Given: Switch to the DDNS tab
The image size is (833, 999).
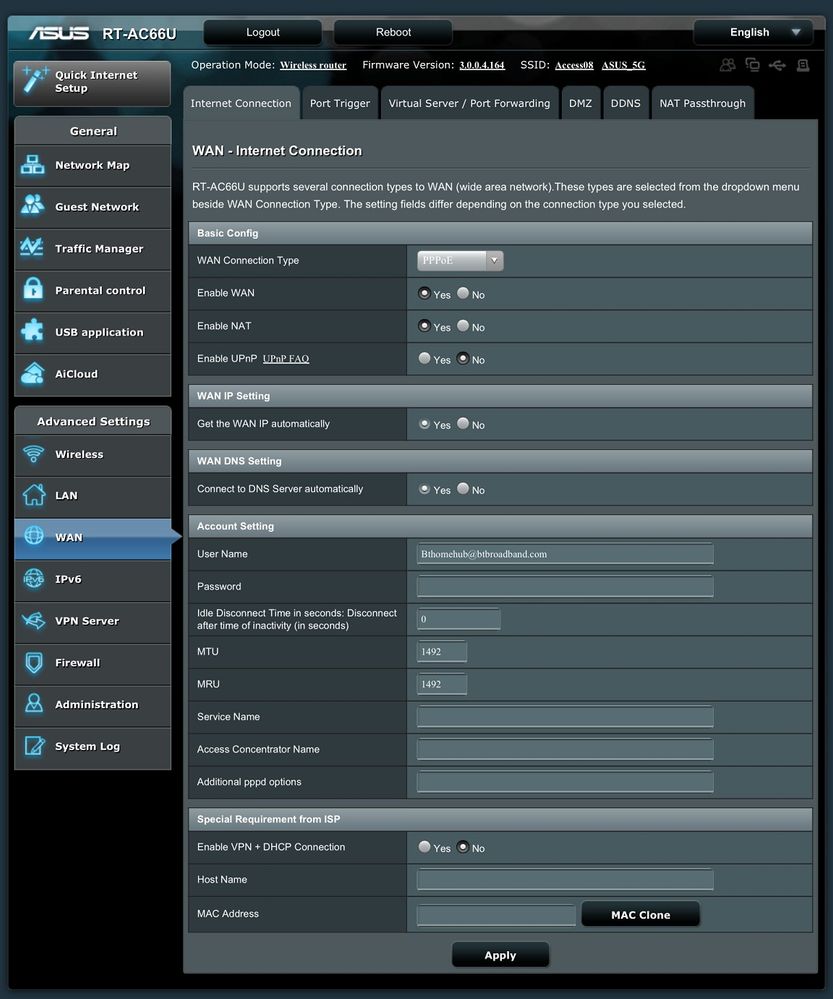Looking at the screenshot, I should [625, 103].
